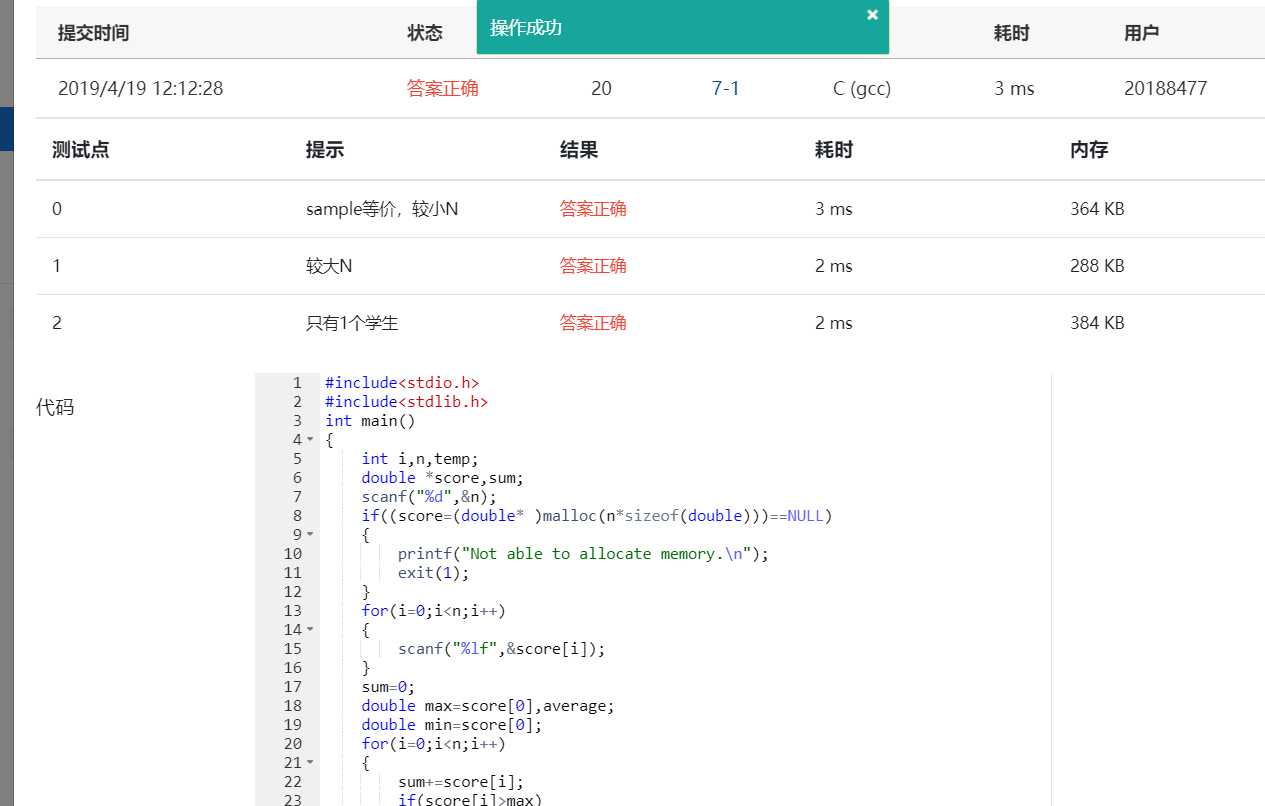This screenshot has width=1265, height=806.
Task: Click code line sum+=score[i];
Action: coord(461,782)
